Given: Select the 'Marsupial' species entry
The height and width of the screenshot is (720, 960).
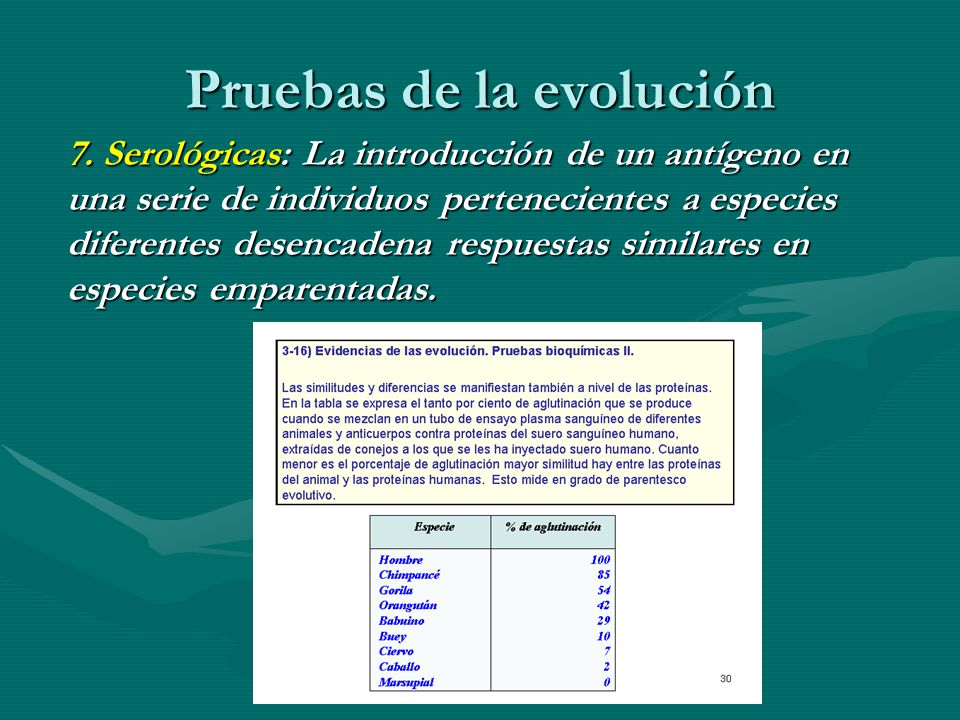Looking at the screenshot, I should point(406,682).
